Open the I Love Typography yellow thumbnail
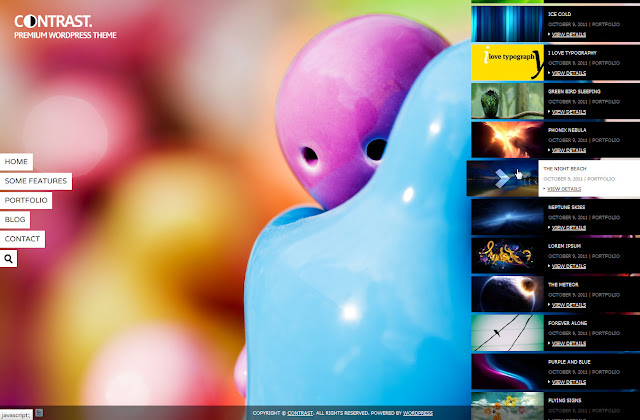This screenshot has height=420, width=640. click(x=508, y=62)
